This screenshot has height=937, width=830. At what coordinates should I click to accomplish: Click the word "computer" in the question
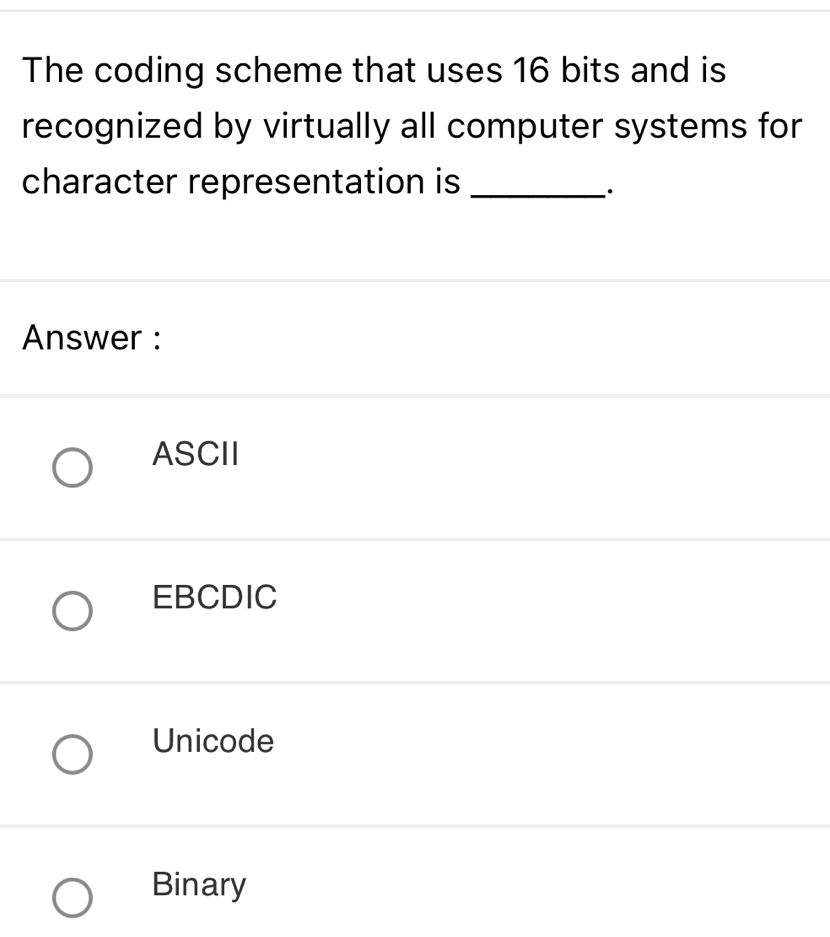coord(533,127)
